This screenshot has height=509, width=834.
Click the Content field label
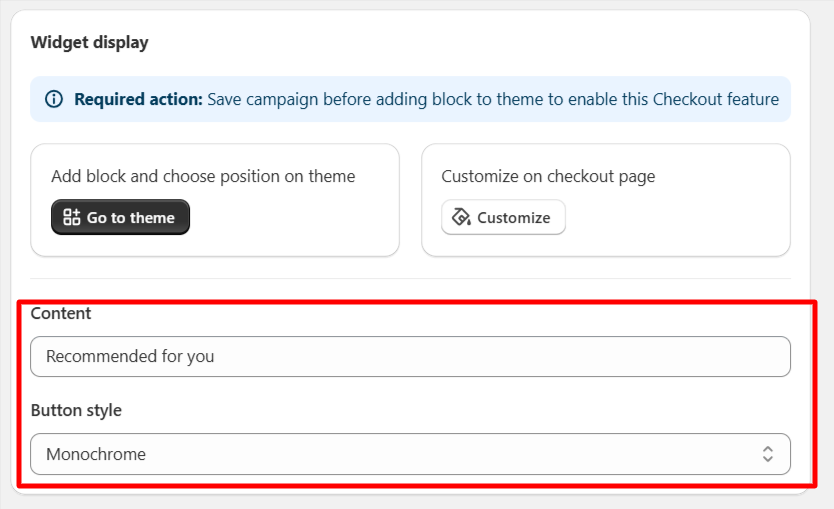(x=61, y=313)
